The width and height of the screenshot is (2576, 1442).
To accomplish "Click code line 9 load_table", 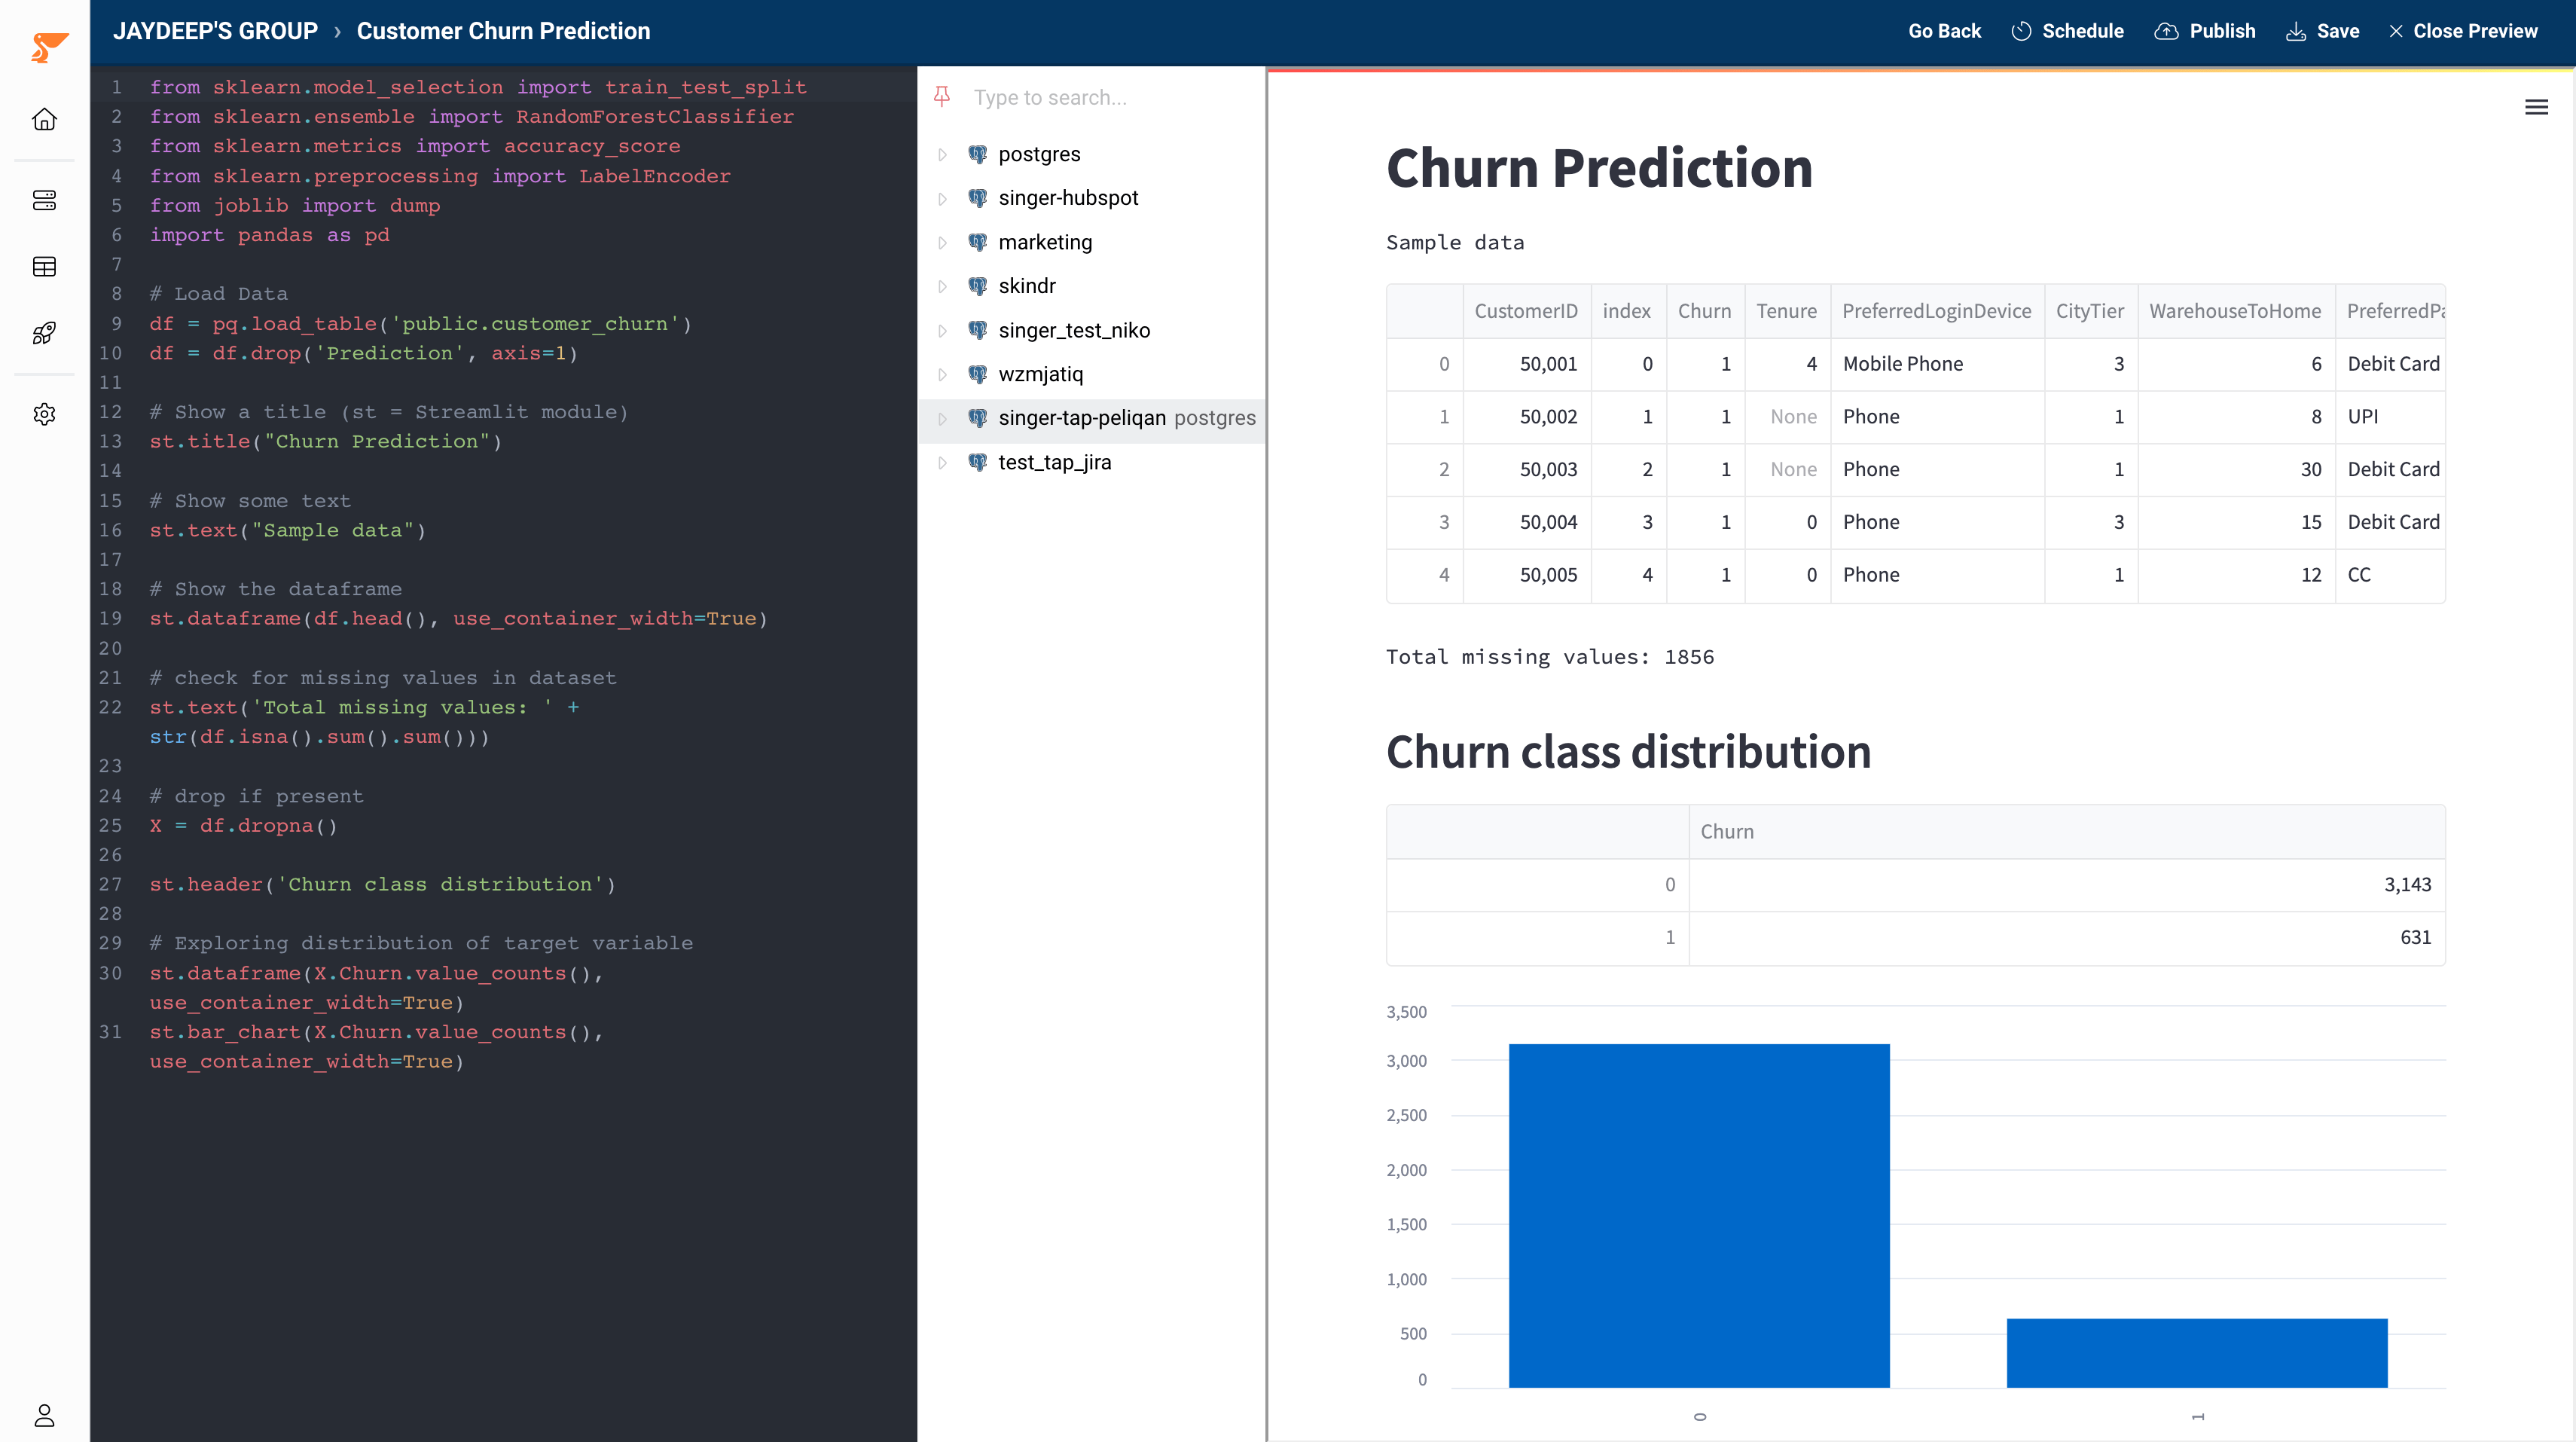I will pyautogui.click(x=420, y=323).
